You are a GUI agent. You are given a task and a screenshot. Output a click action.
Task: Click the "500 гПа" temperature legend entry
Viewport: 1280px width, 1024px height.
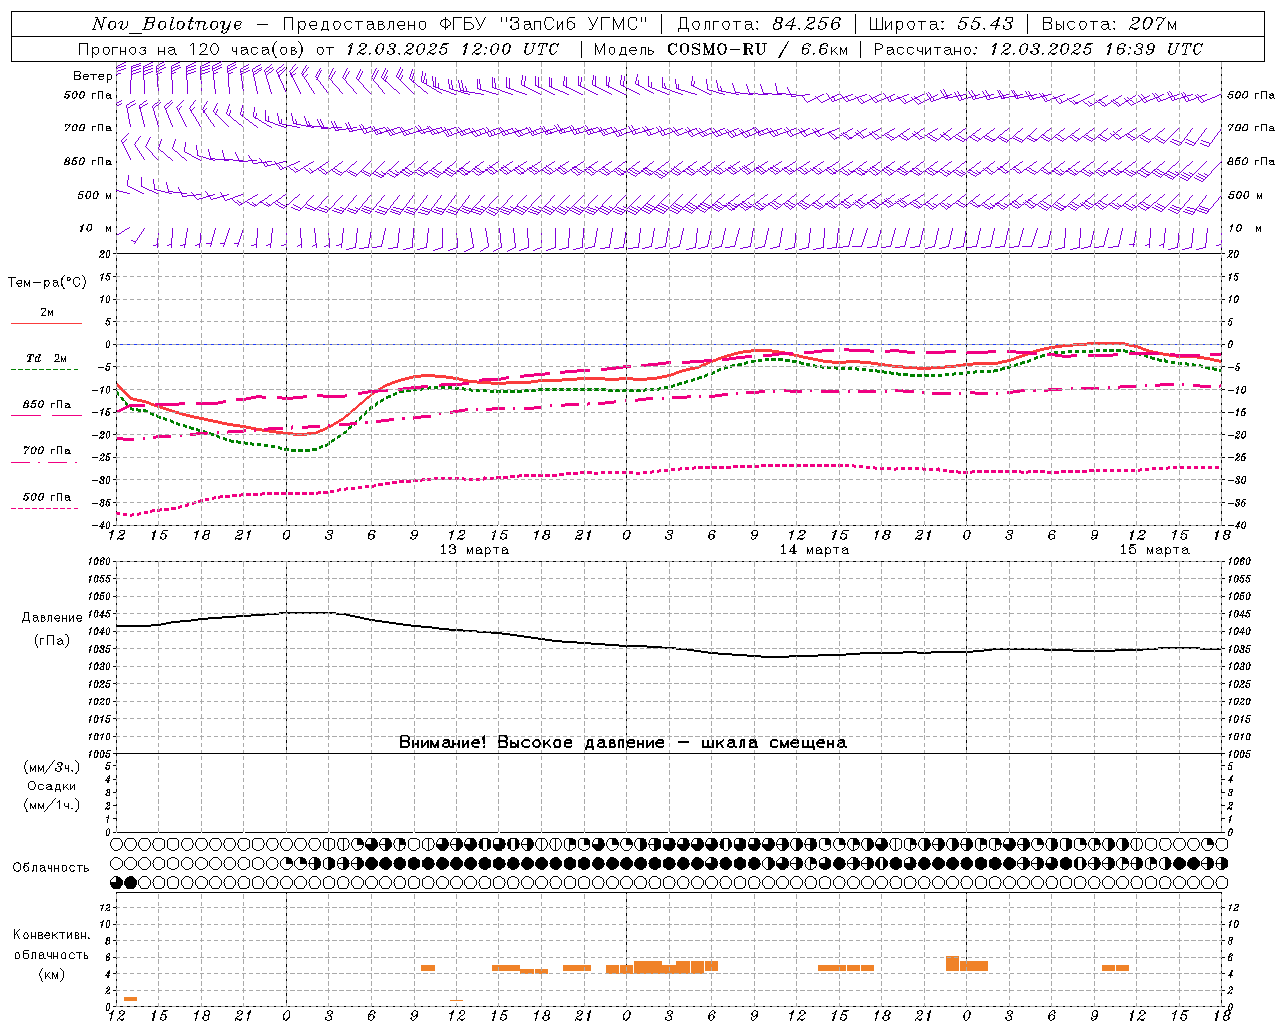tap(47, 496)
